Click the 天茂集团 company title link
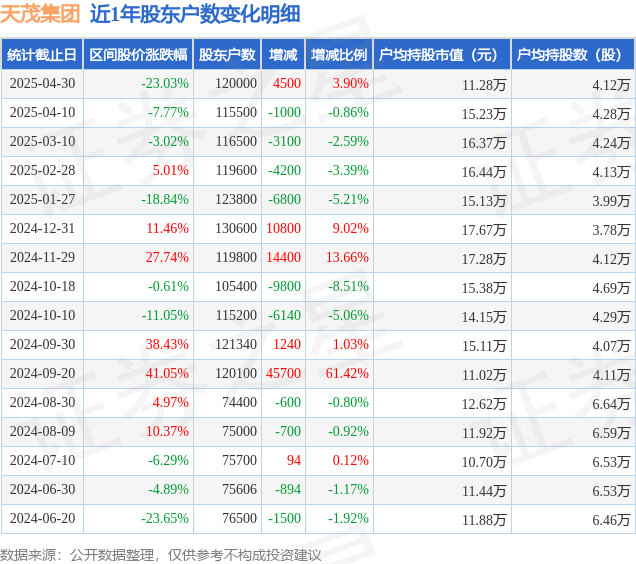Viewport: 636px width, 564px height. coord(40,14)
